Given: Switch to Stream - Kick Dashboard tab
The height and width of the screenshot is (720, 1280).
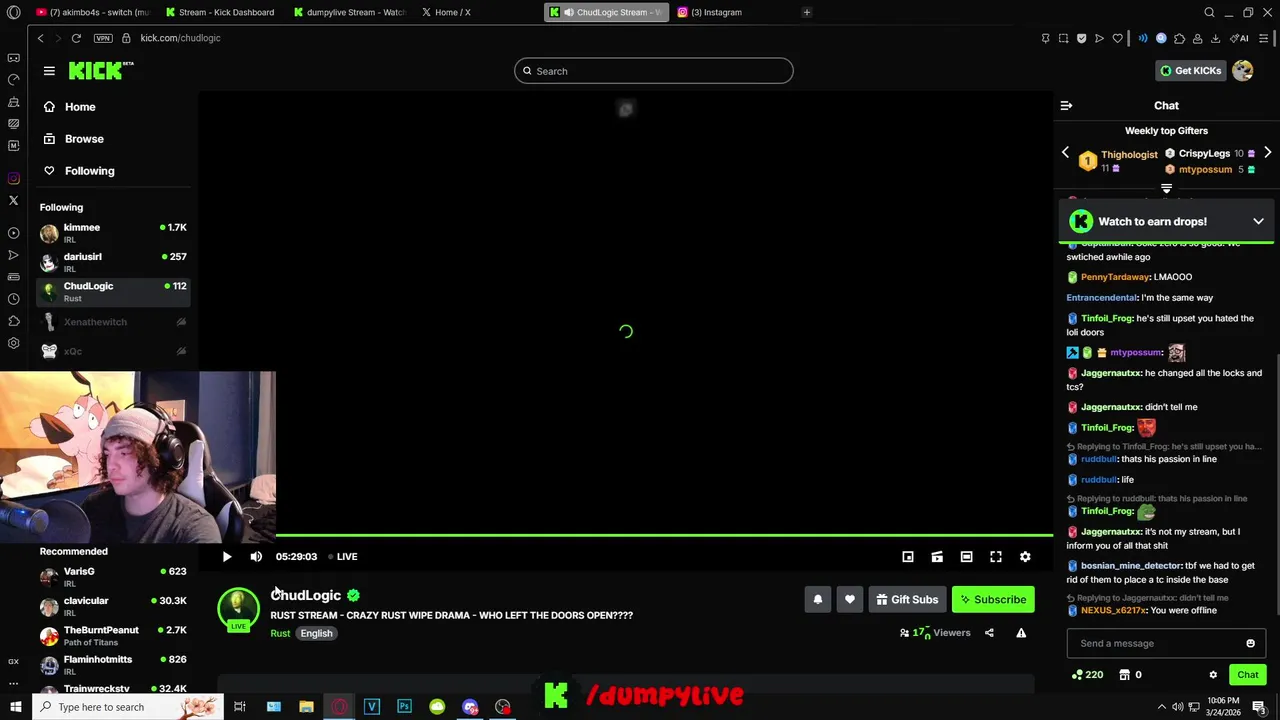Looking at the screenshot, I should [x=220, y=12].
